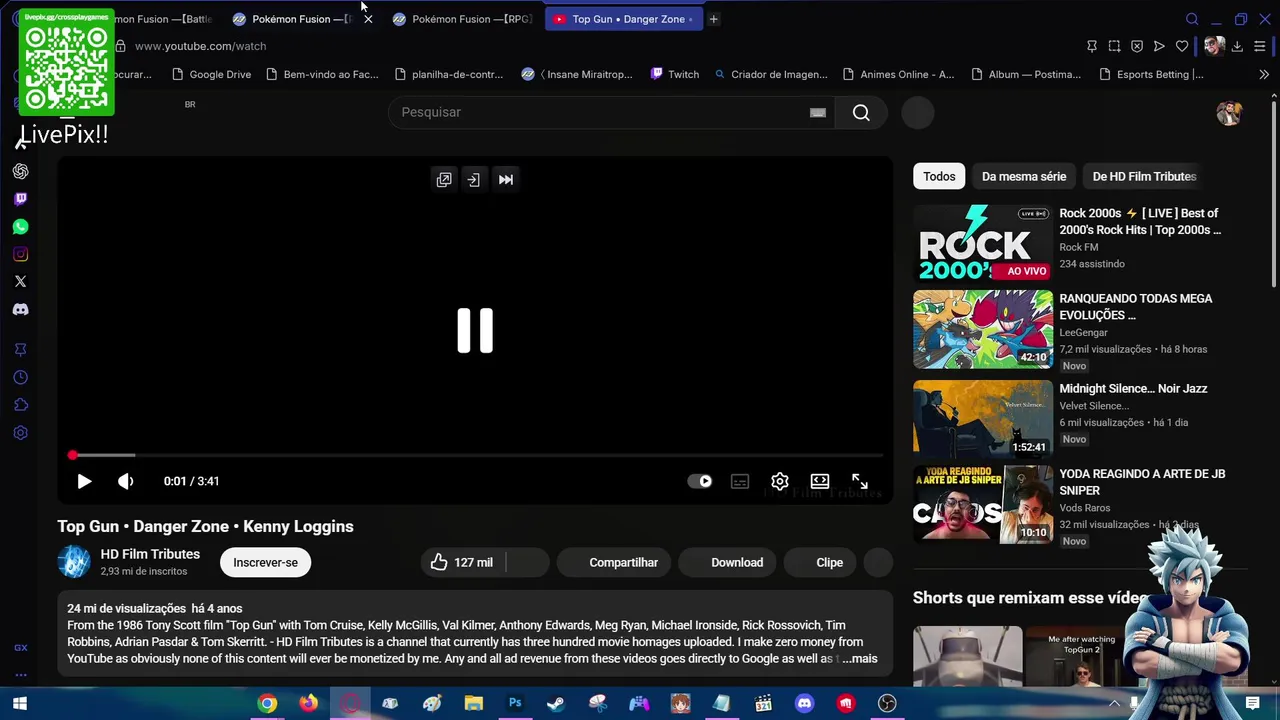
Task: Bookmark page with the heart icon
Action: point(1182,46)
